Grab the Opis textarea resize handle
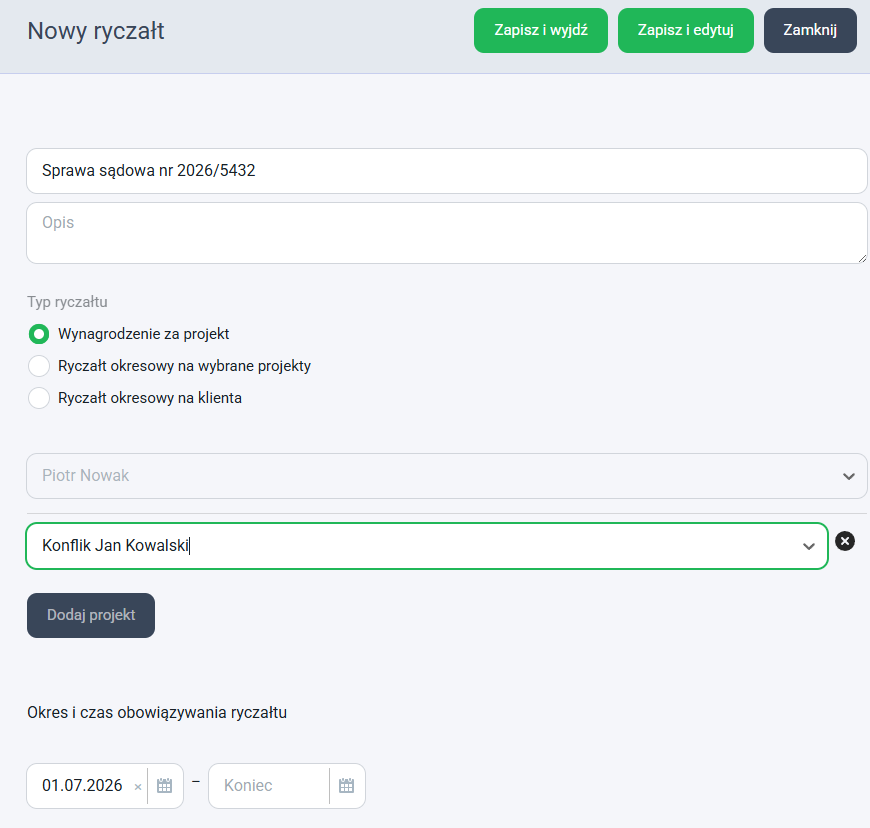 (862, 258)
